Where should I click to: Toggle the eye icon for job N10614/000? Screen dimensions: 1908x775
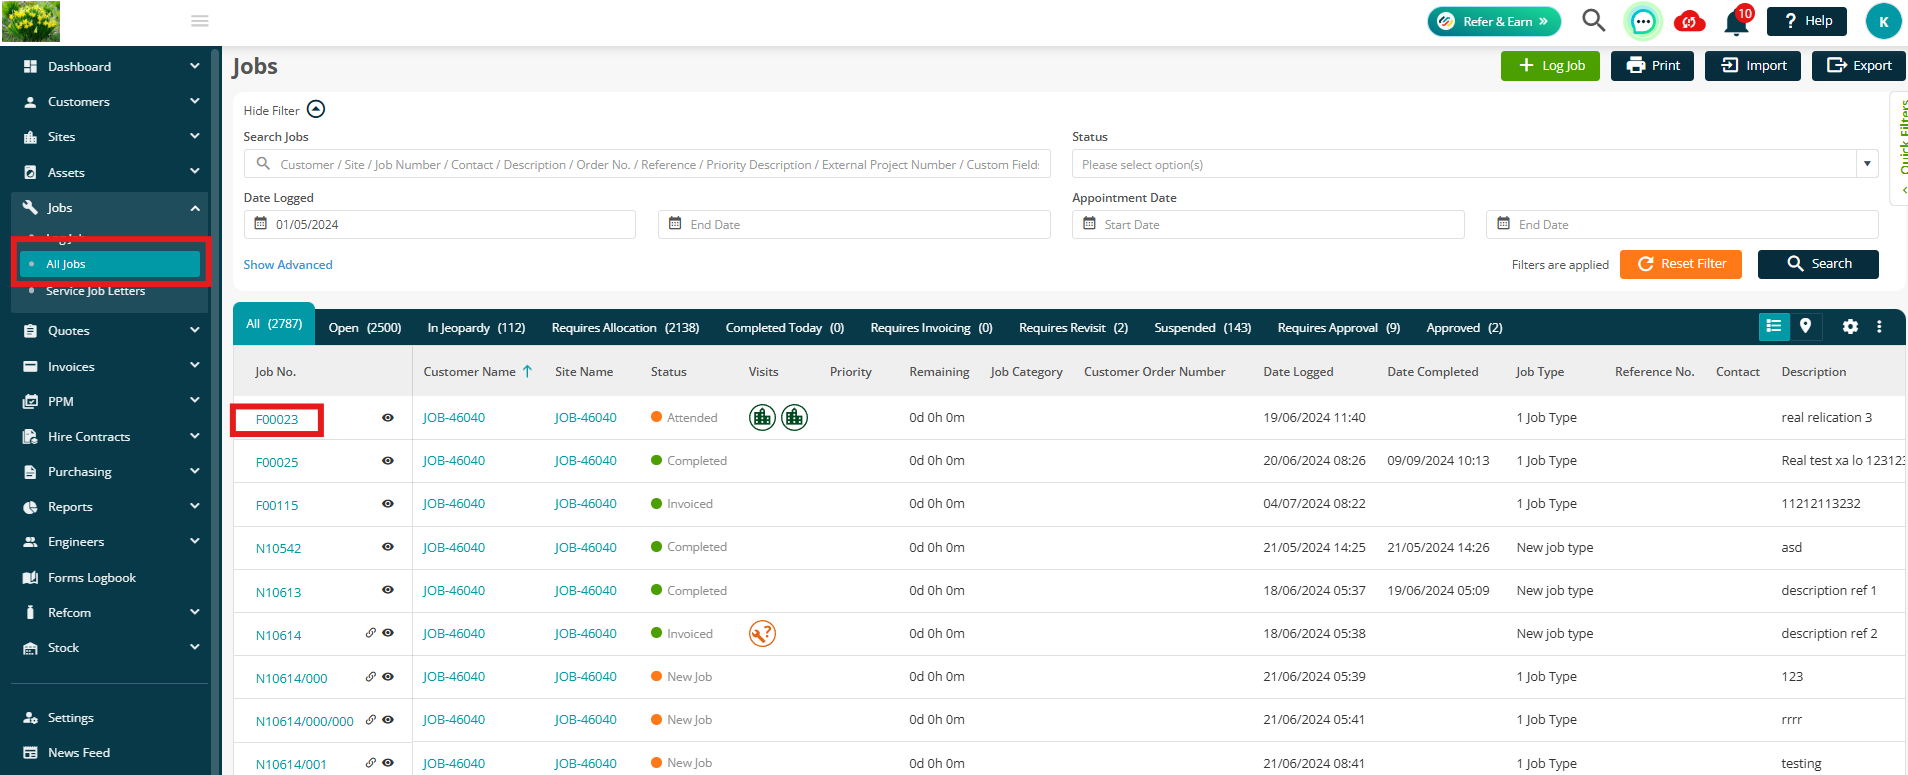coord(388,677)
